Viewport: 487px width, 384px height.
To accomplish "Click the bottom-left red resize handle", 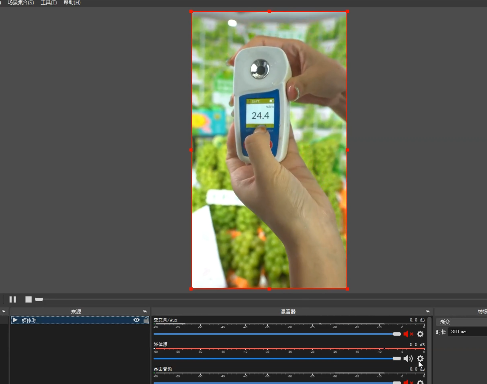I will [191, 289].
